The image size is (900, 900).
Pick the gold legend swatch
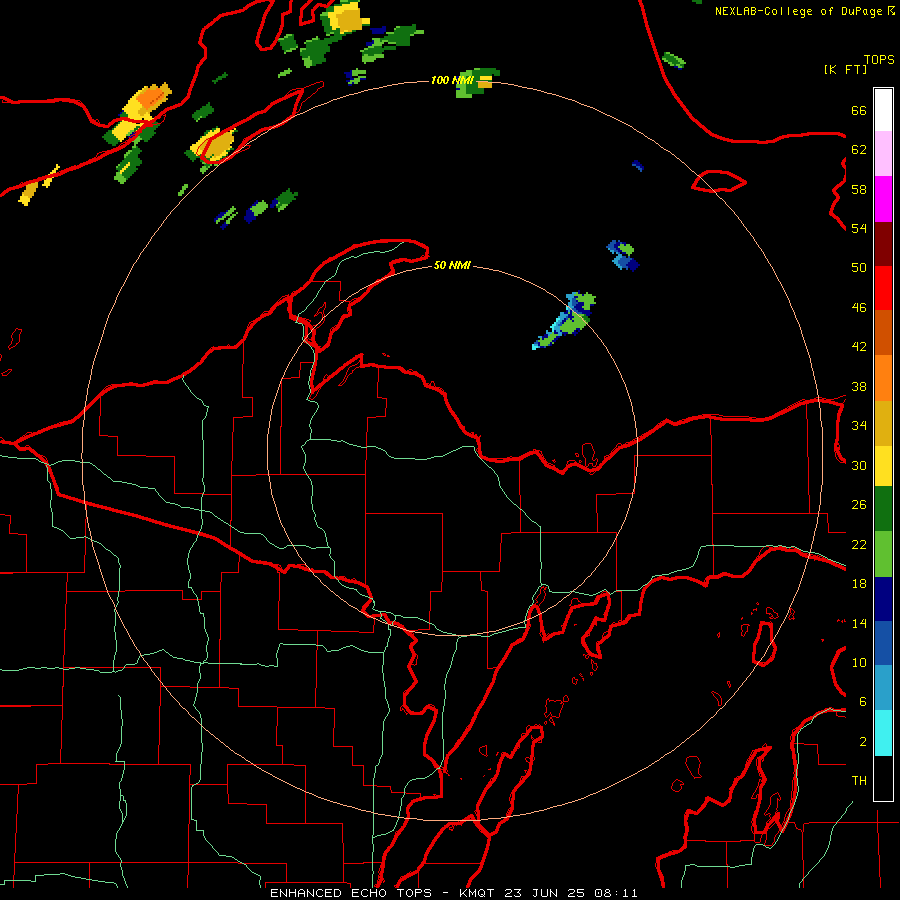point(883,423)
